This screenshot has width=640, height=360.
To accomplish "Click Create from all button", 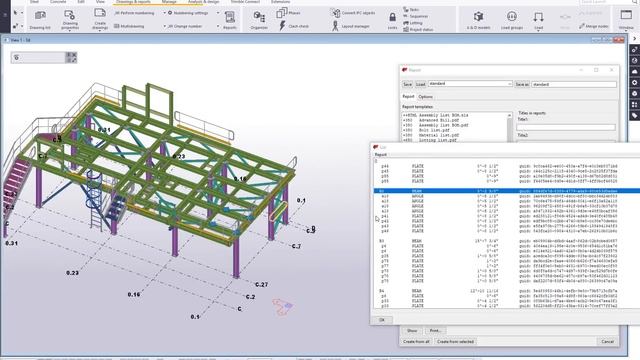I will click(416, 341).
